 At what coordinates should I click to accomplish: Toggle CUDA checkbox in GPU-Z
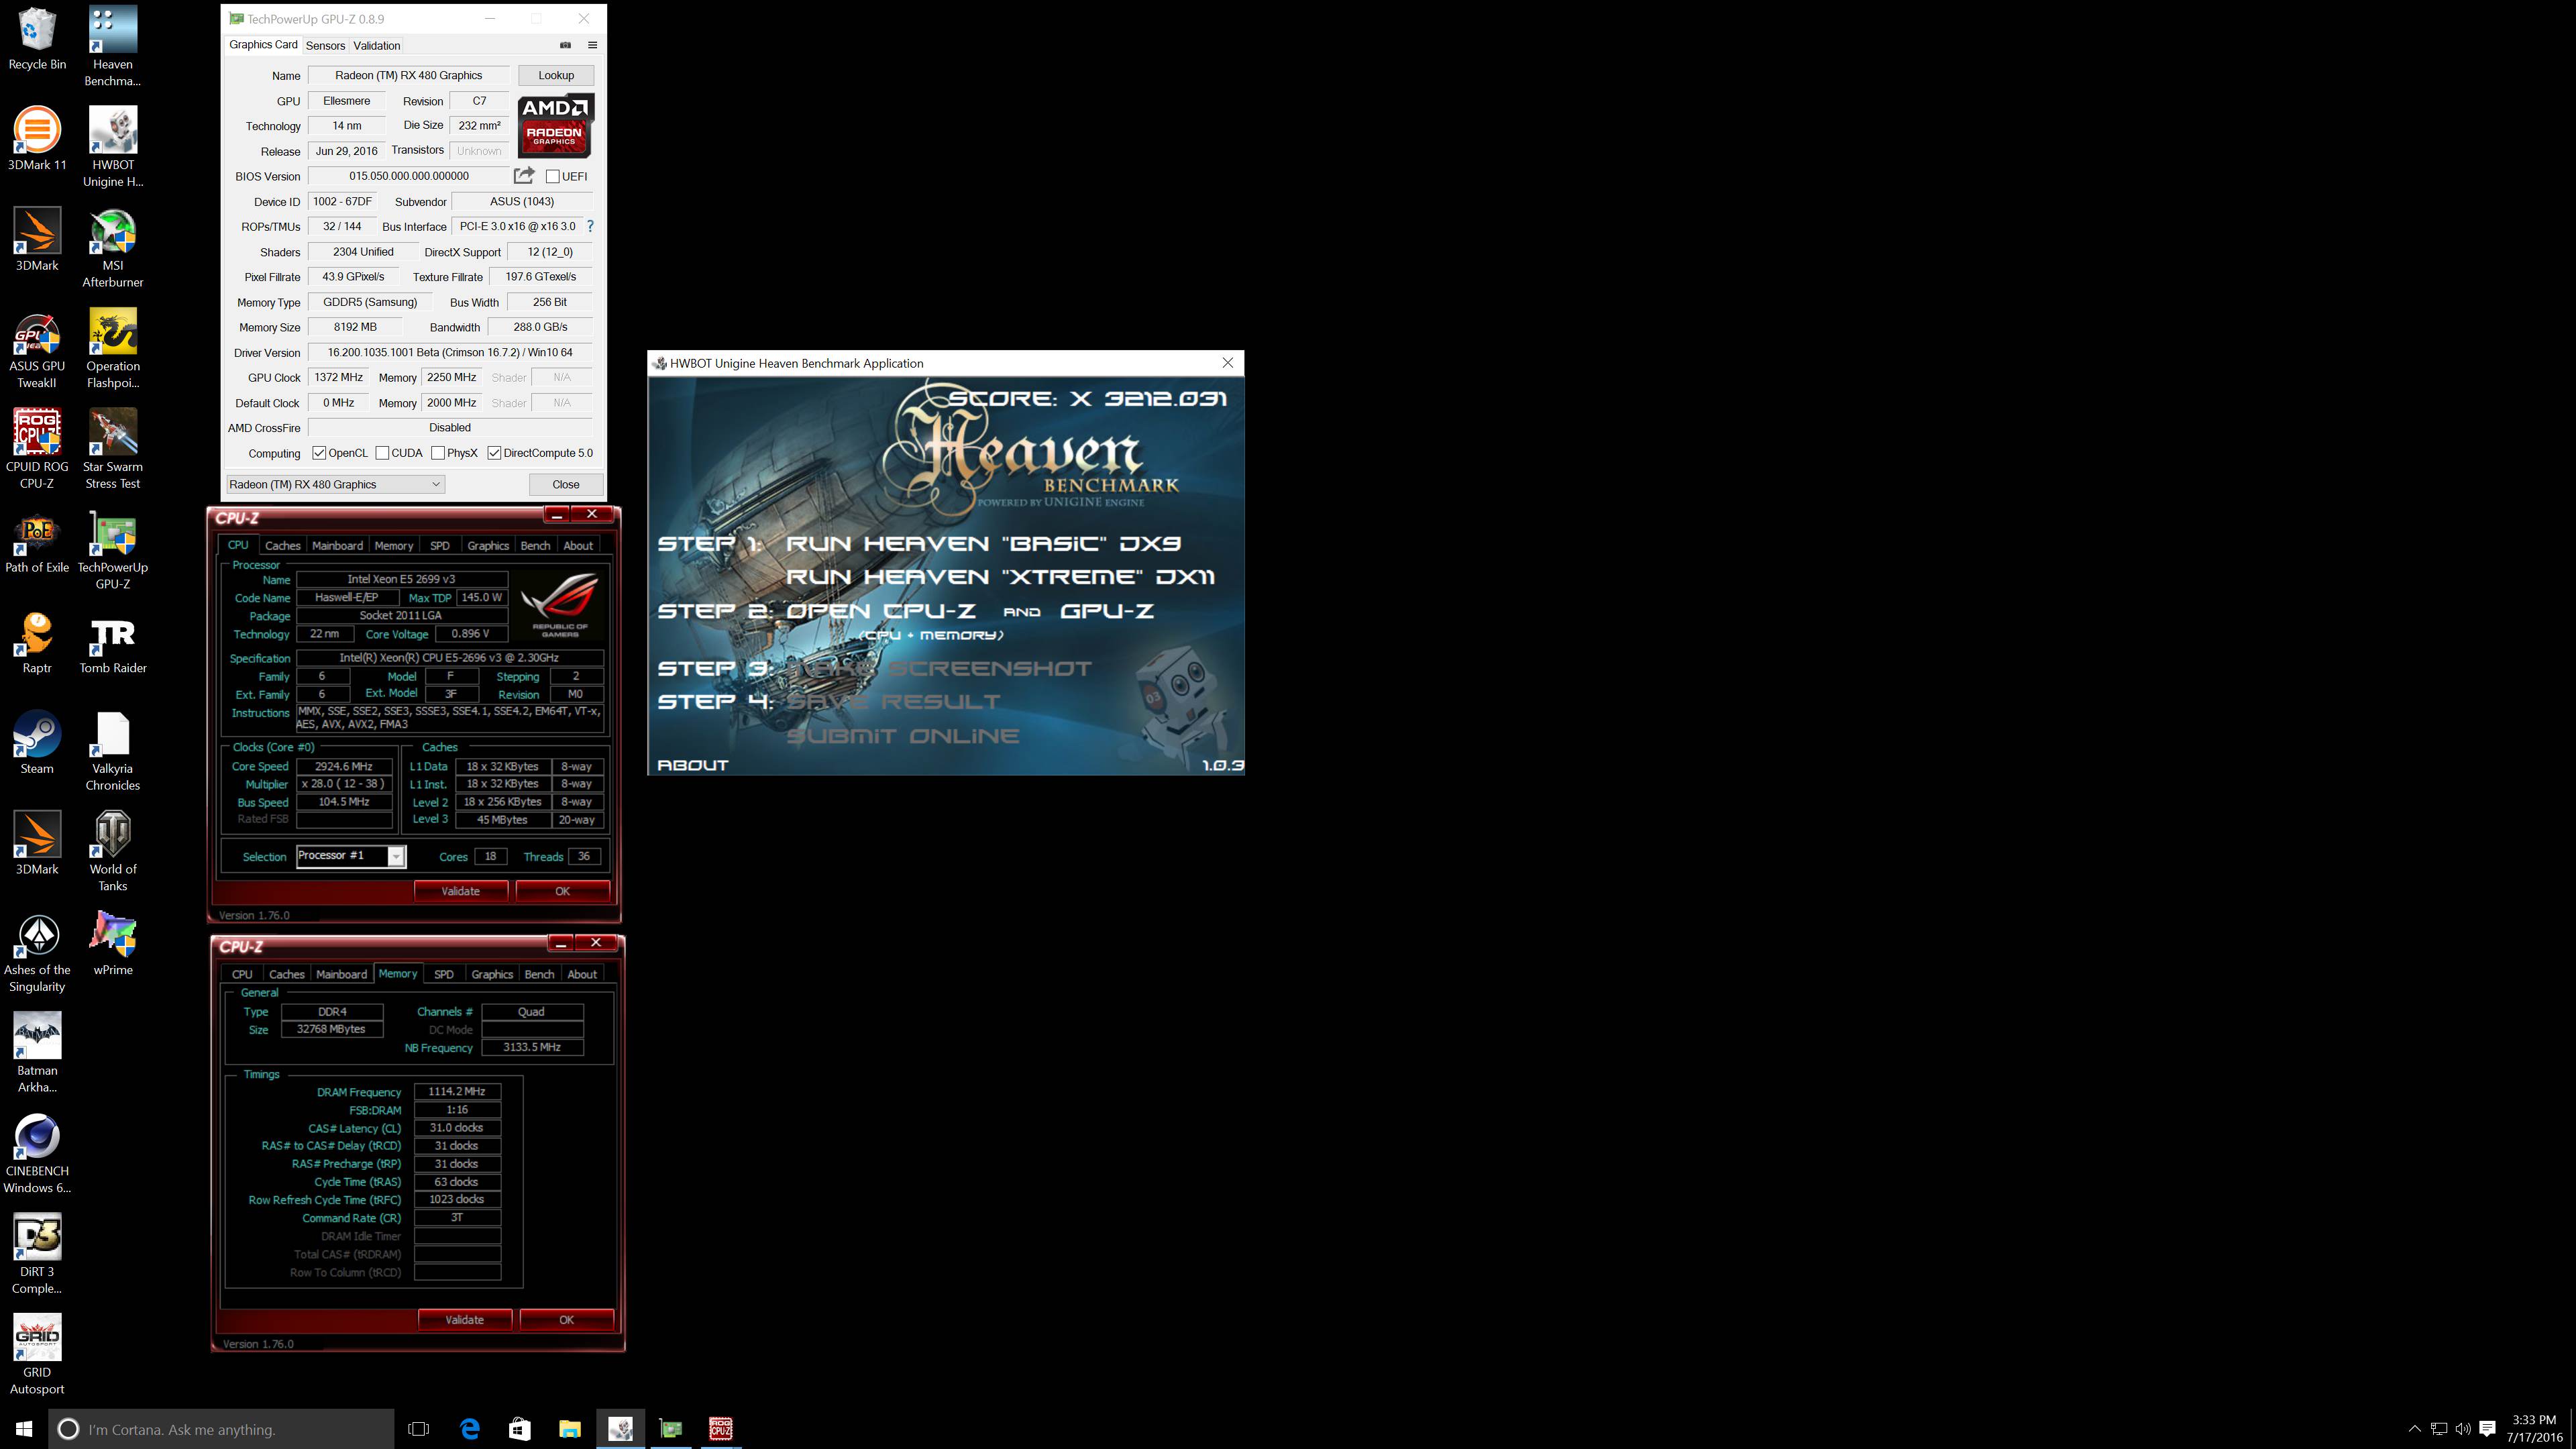pos(382,453)
